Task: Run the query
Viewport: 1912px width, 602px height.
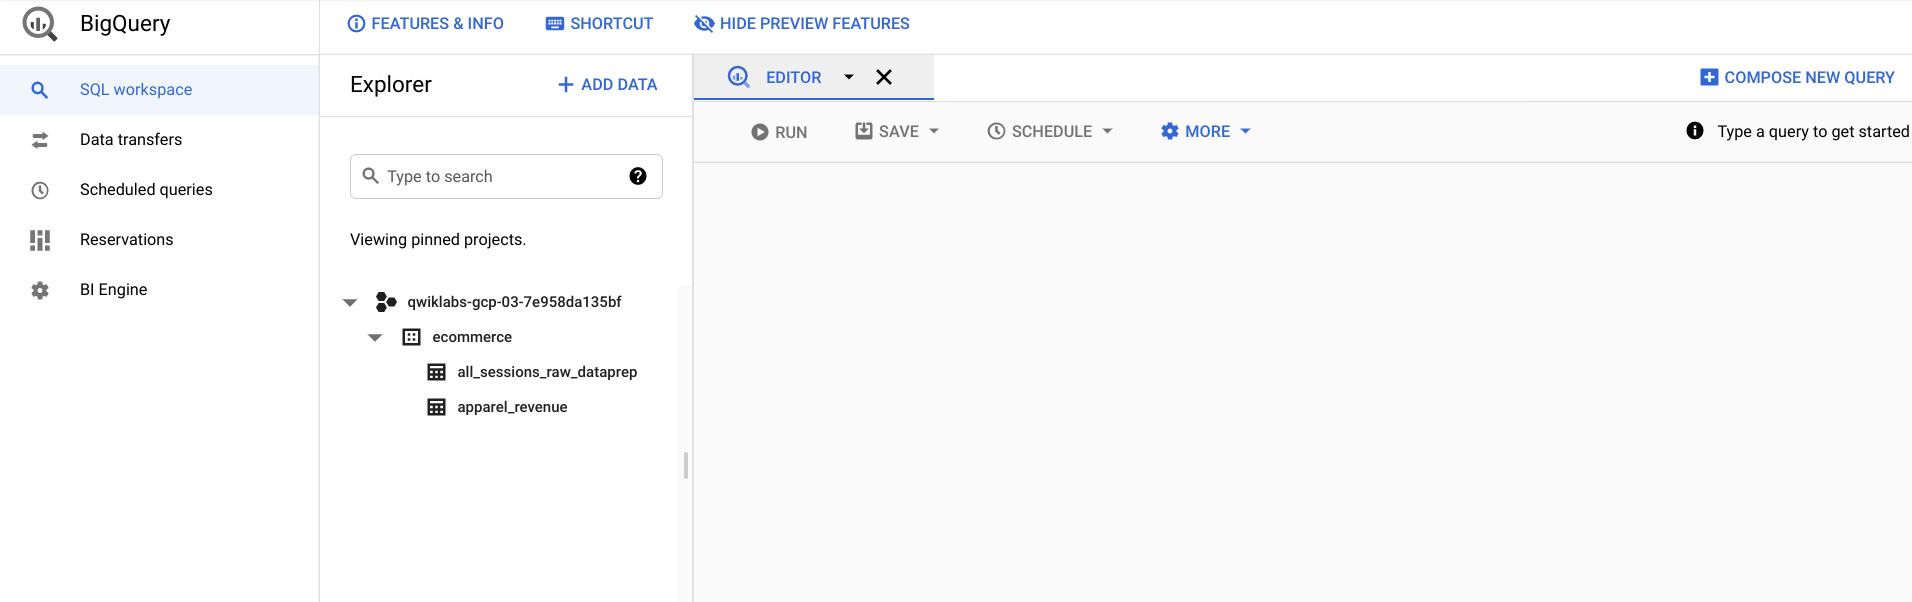Action: [779, 131]
